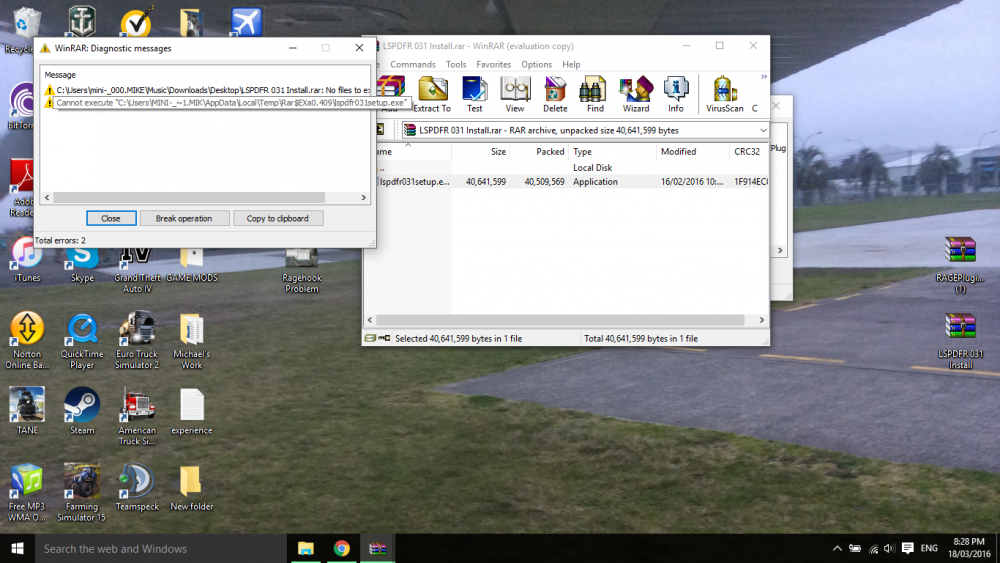Close the diagnostic messages dialog with Close button
Viewport: 1000px width, 563px height.
(111, 218)
